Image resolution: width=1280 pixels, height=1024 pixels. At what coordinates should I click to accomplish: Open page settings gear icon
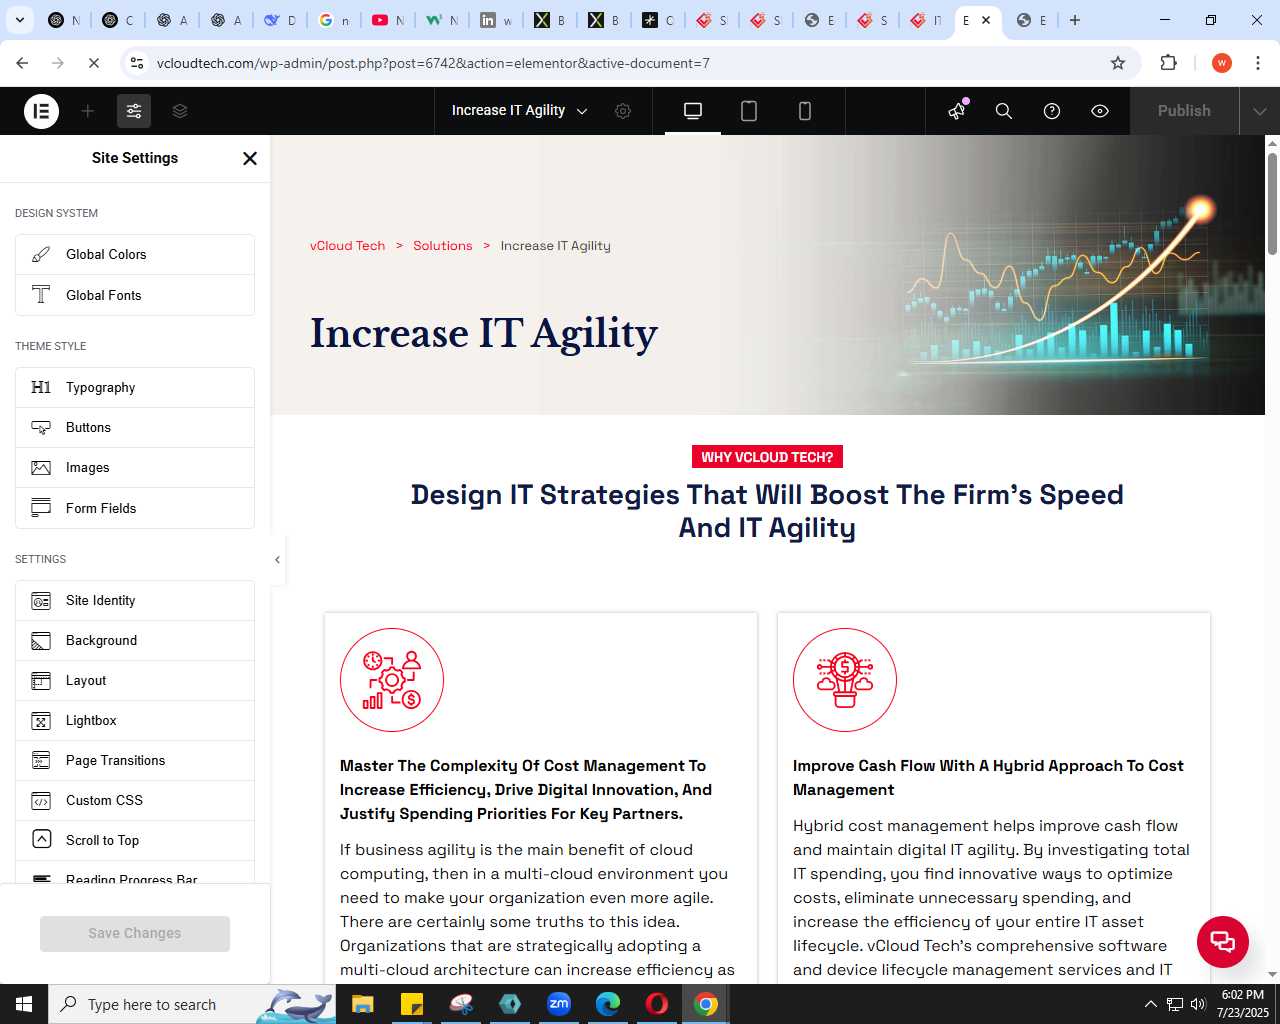click(623, 111)
